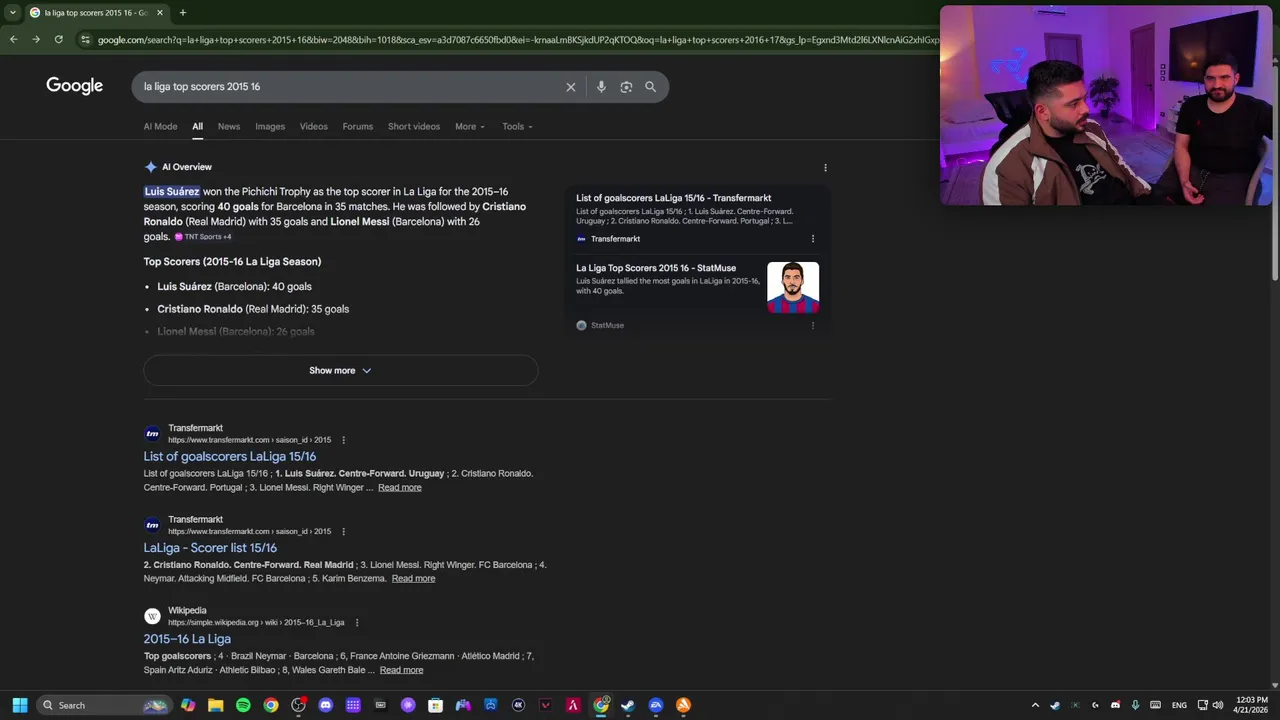Open Steam from the taskbar

coord(628,705)
